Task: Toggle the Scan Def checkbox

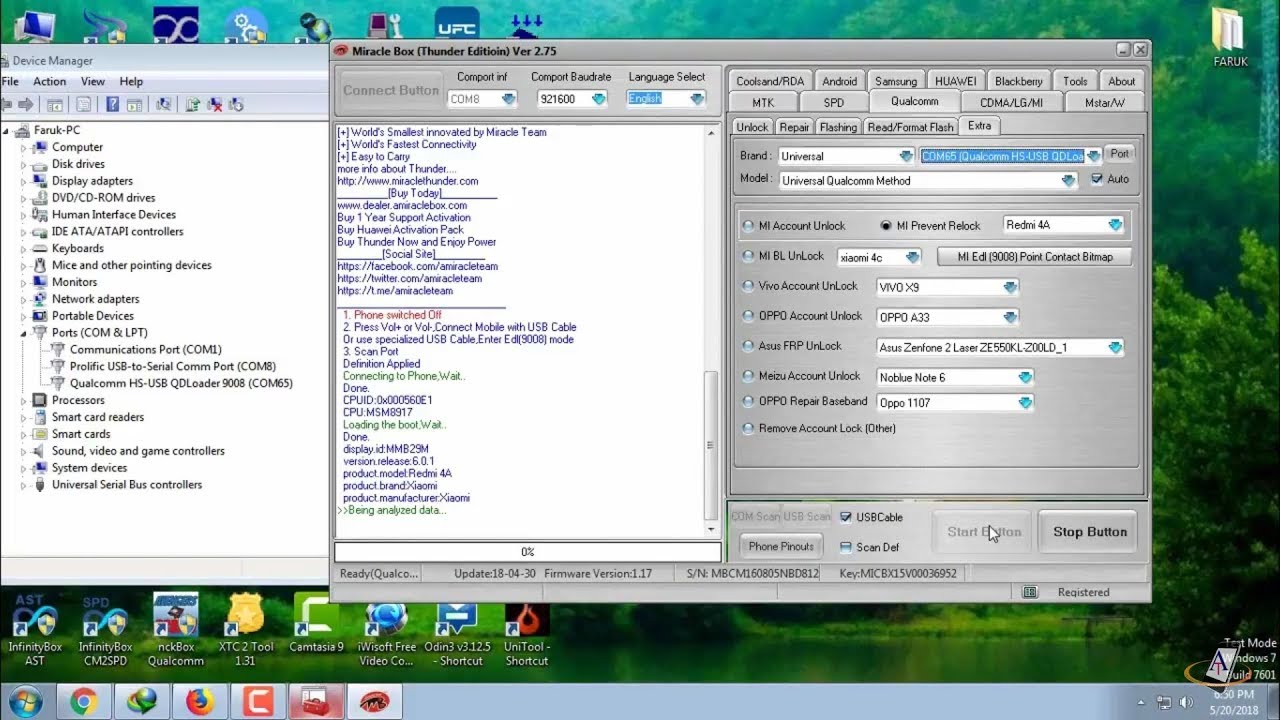Action: pyautogui.click(x=846, y=547)
